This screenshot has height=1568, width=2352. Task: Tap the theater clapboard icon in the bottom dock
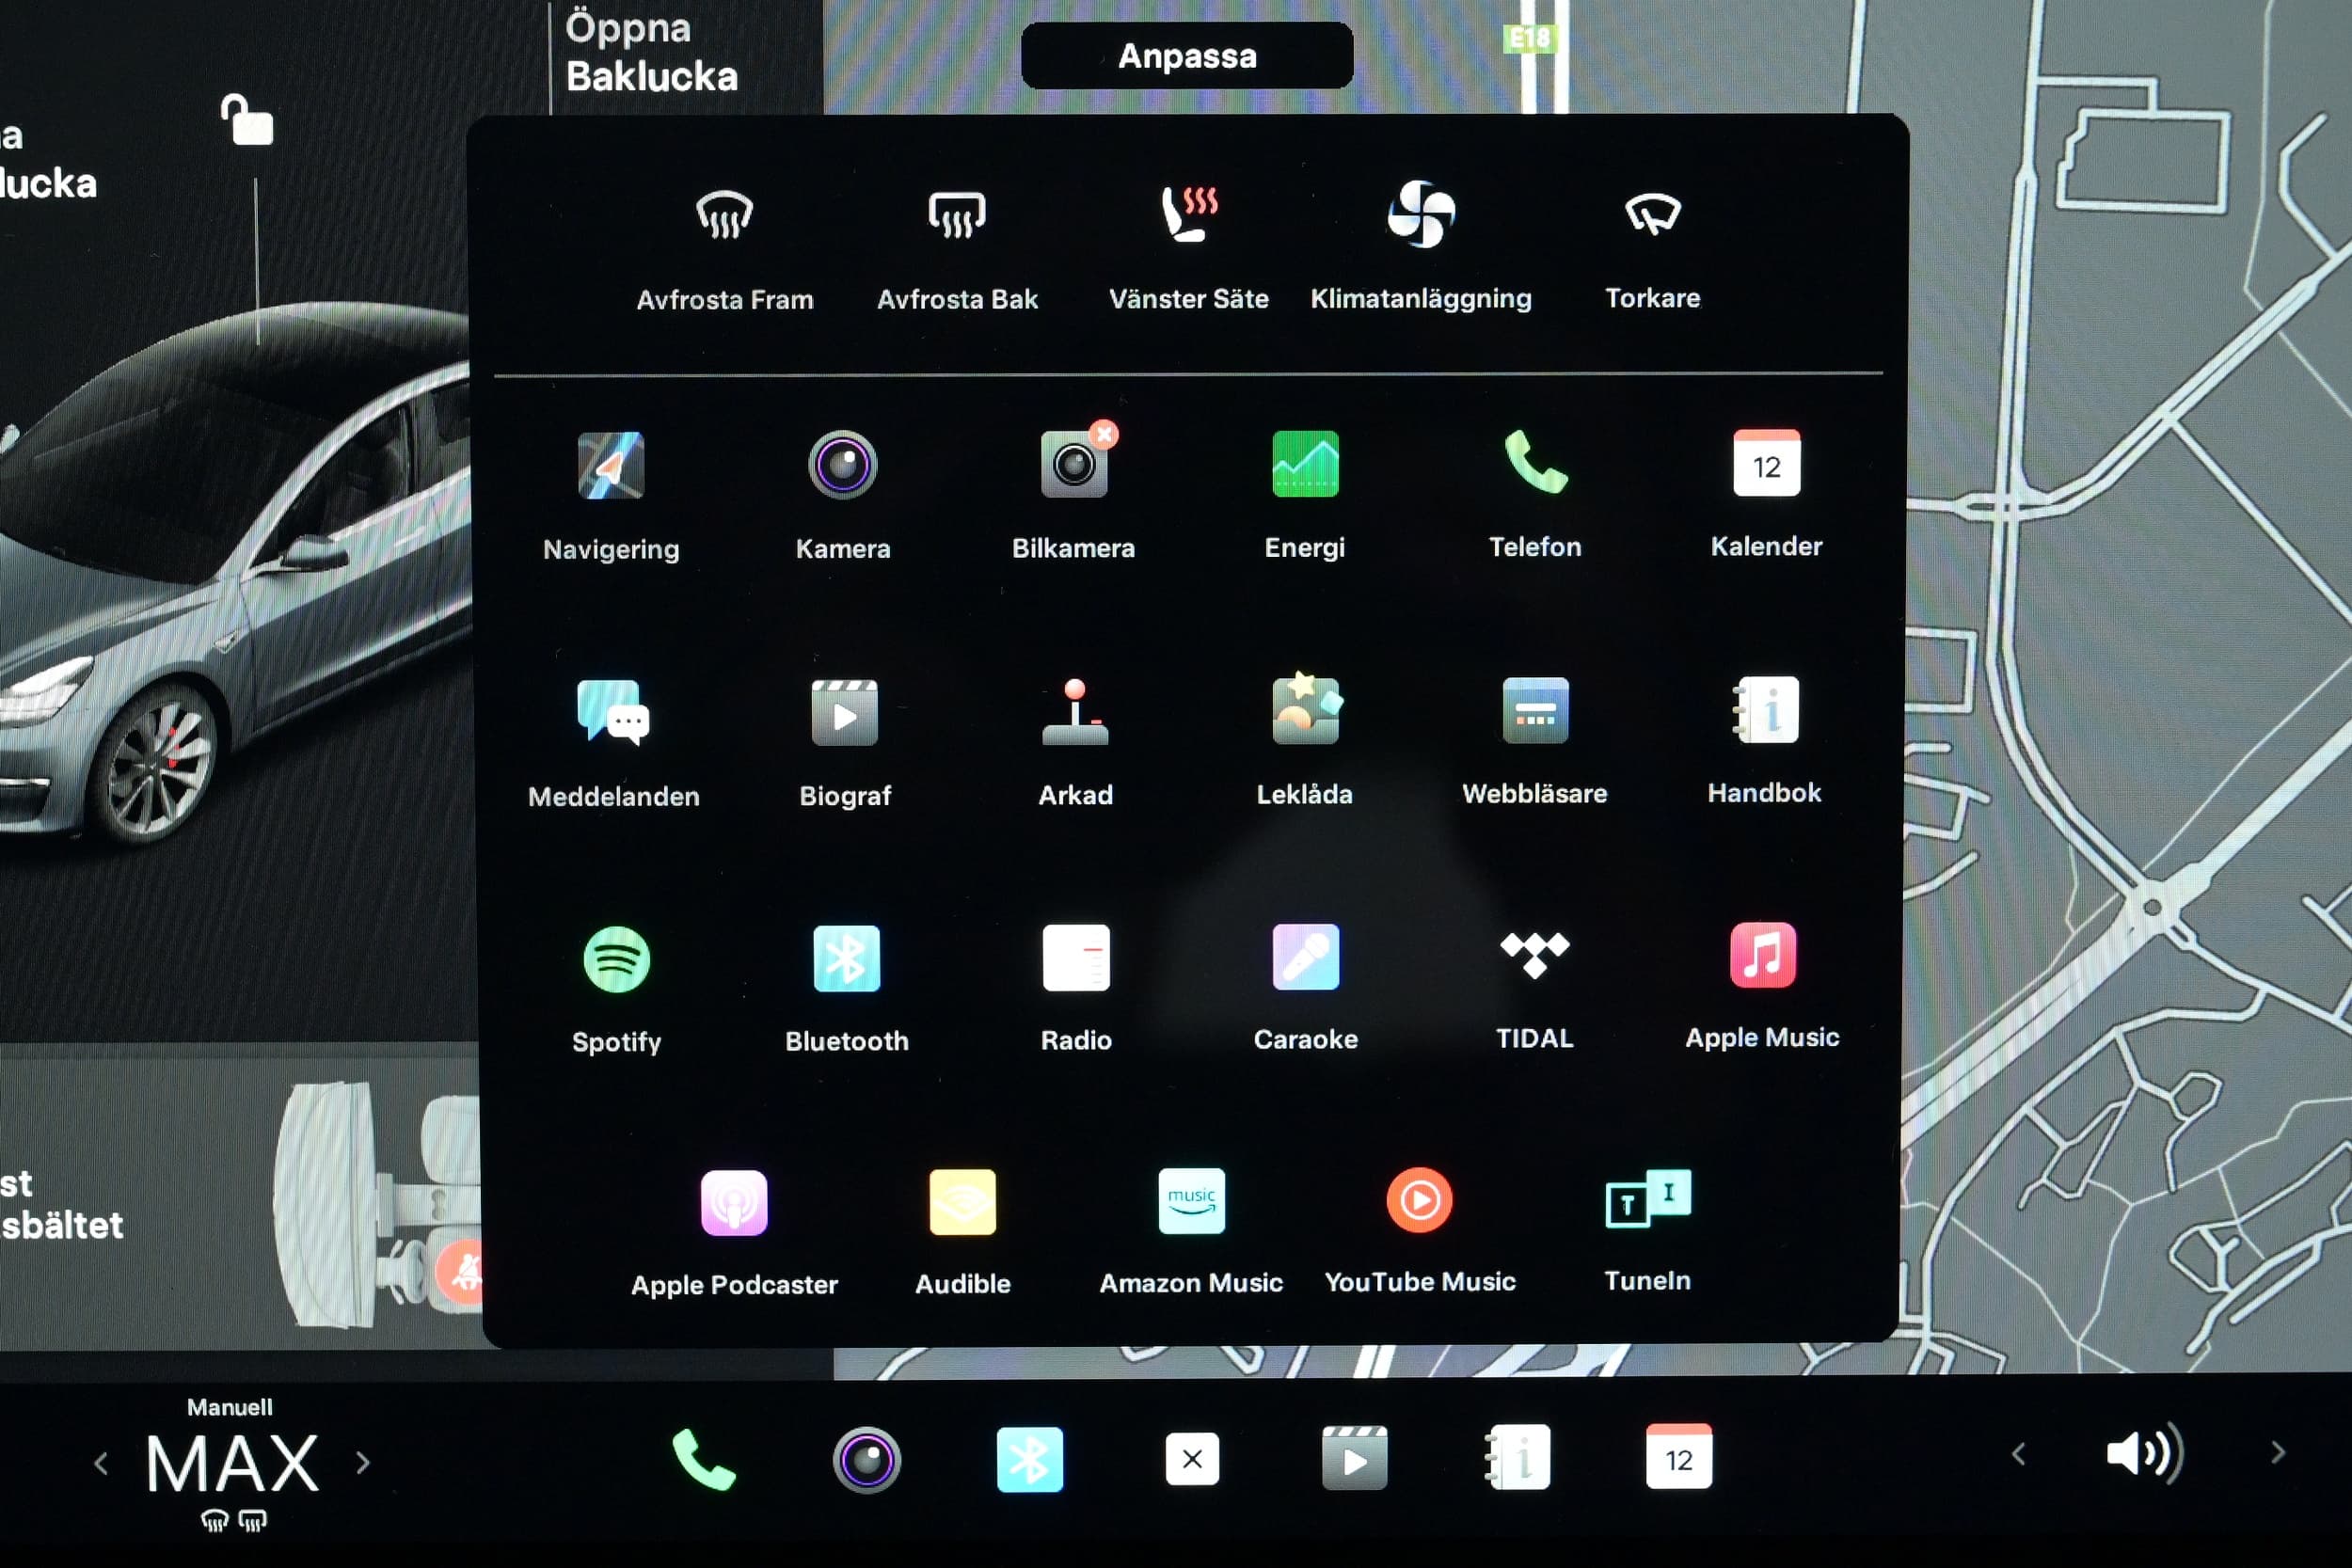(x=1355, y=1459)
